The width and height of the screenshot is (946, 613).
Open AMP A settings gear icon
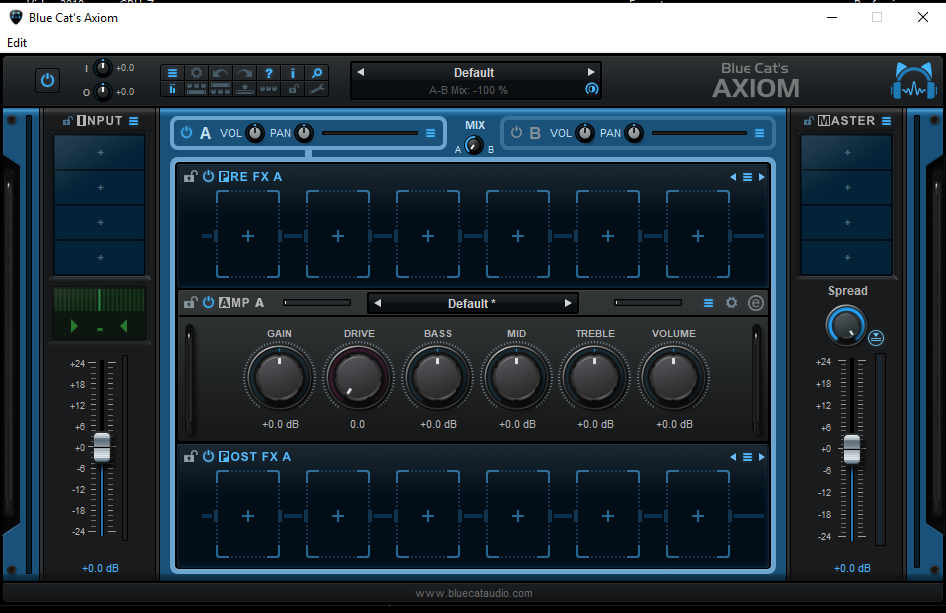tap(731, 303)
